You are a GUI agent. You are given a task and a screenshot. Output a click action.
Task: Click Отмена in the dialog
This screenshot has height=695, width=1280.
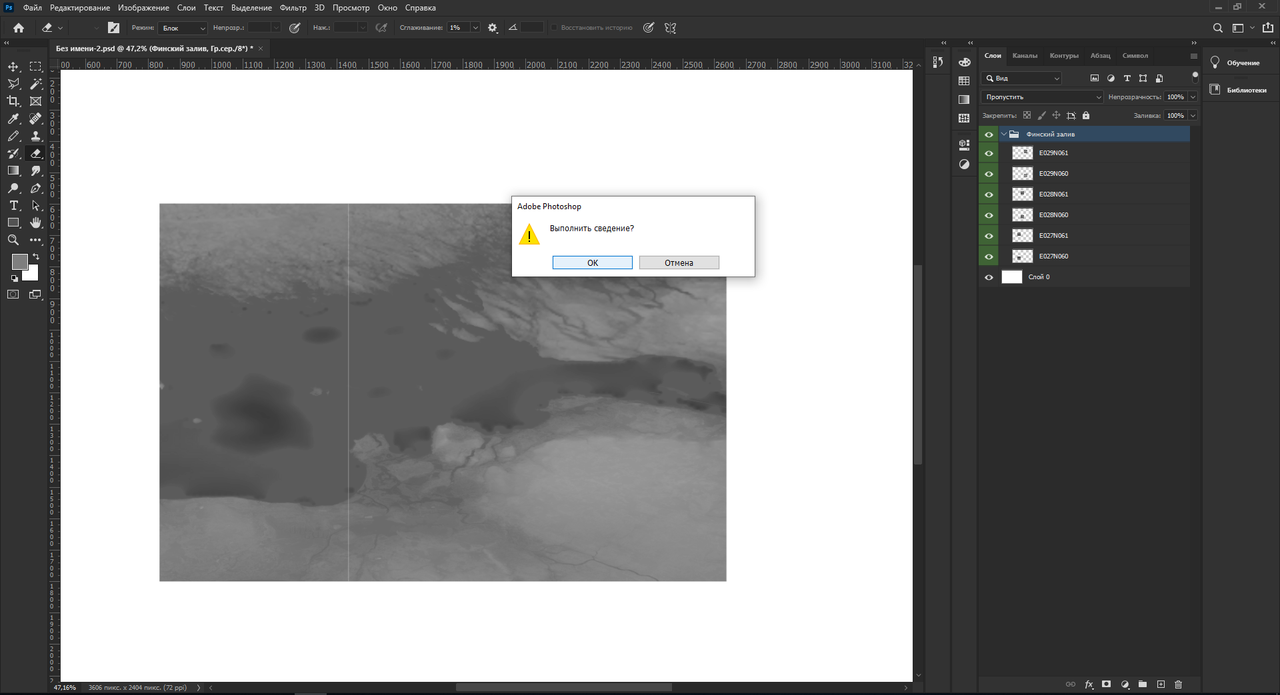[679, 263]
